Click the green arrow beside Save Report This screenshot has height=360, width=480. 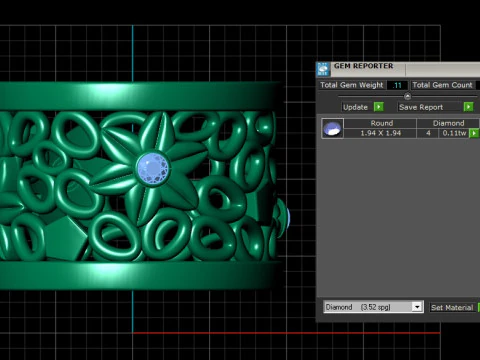coord(468,107)
